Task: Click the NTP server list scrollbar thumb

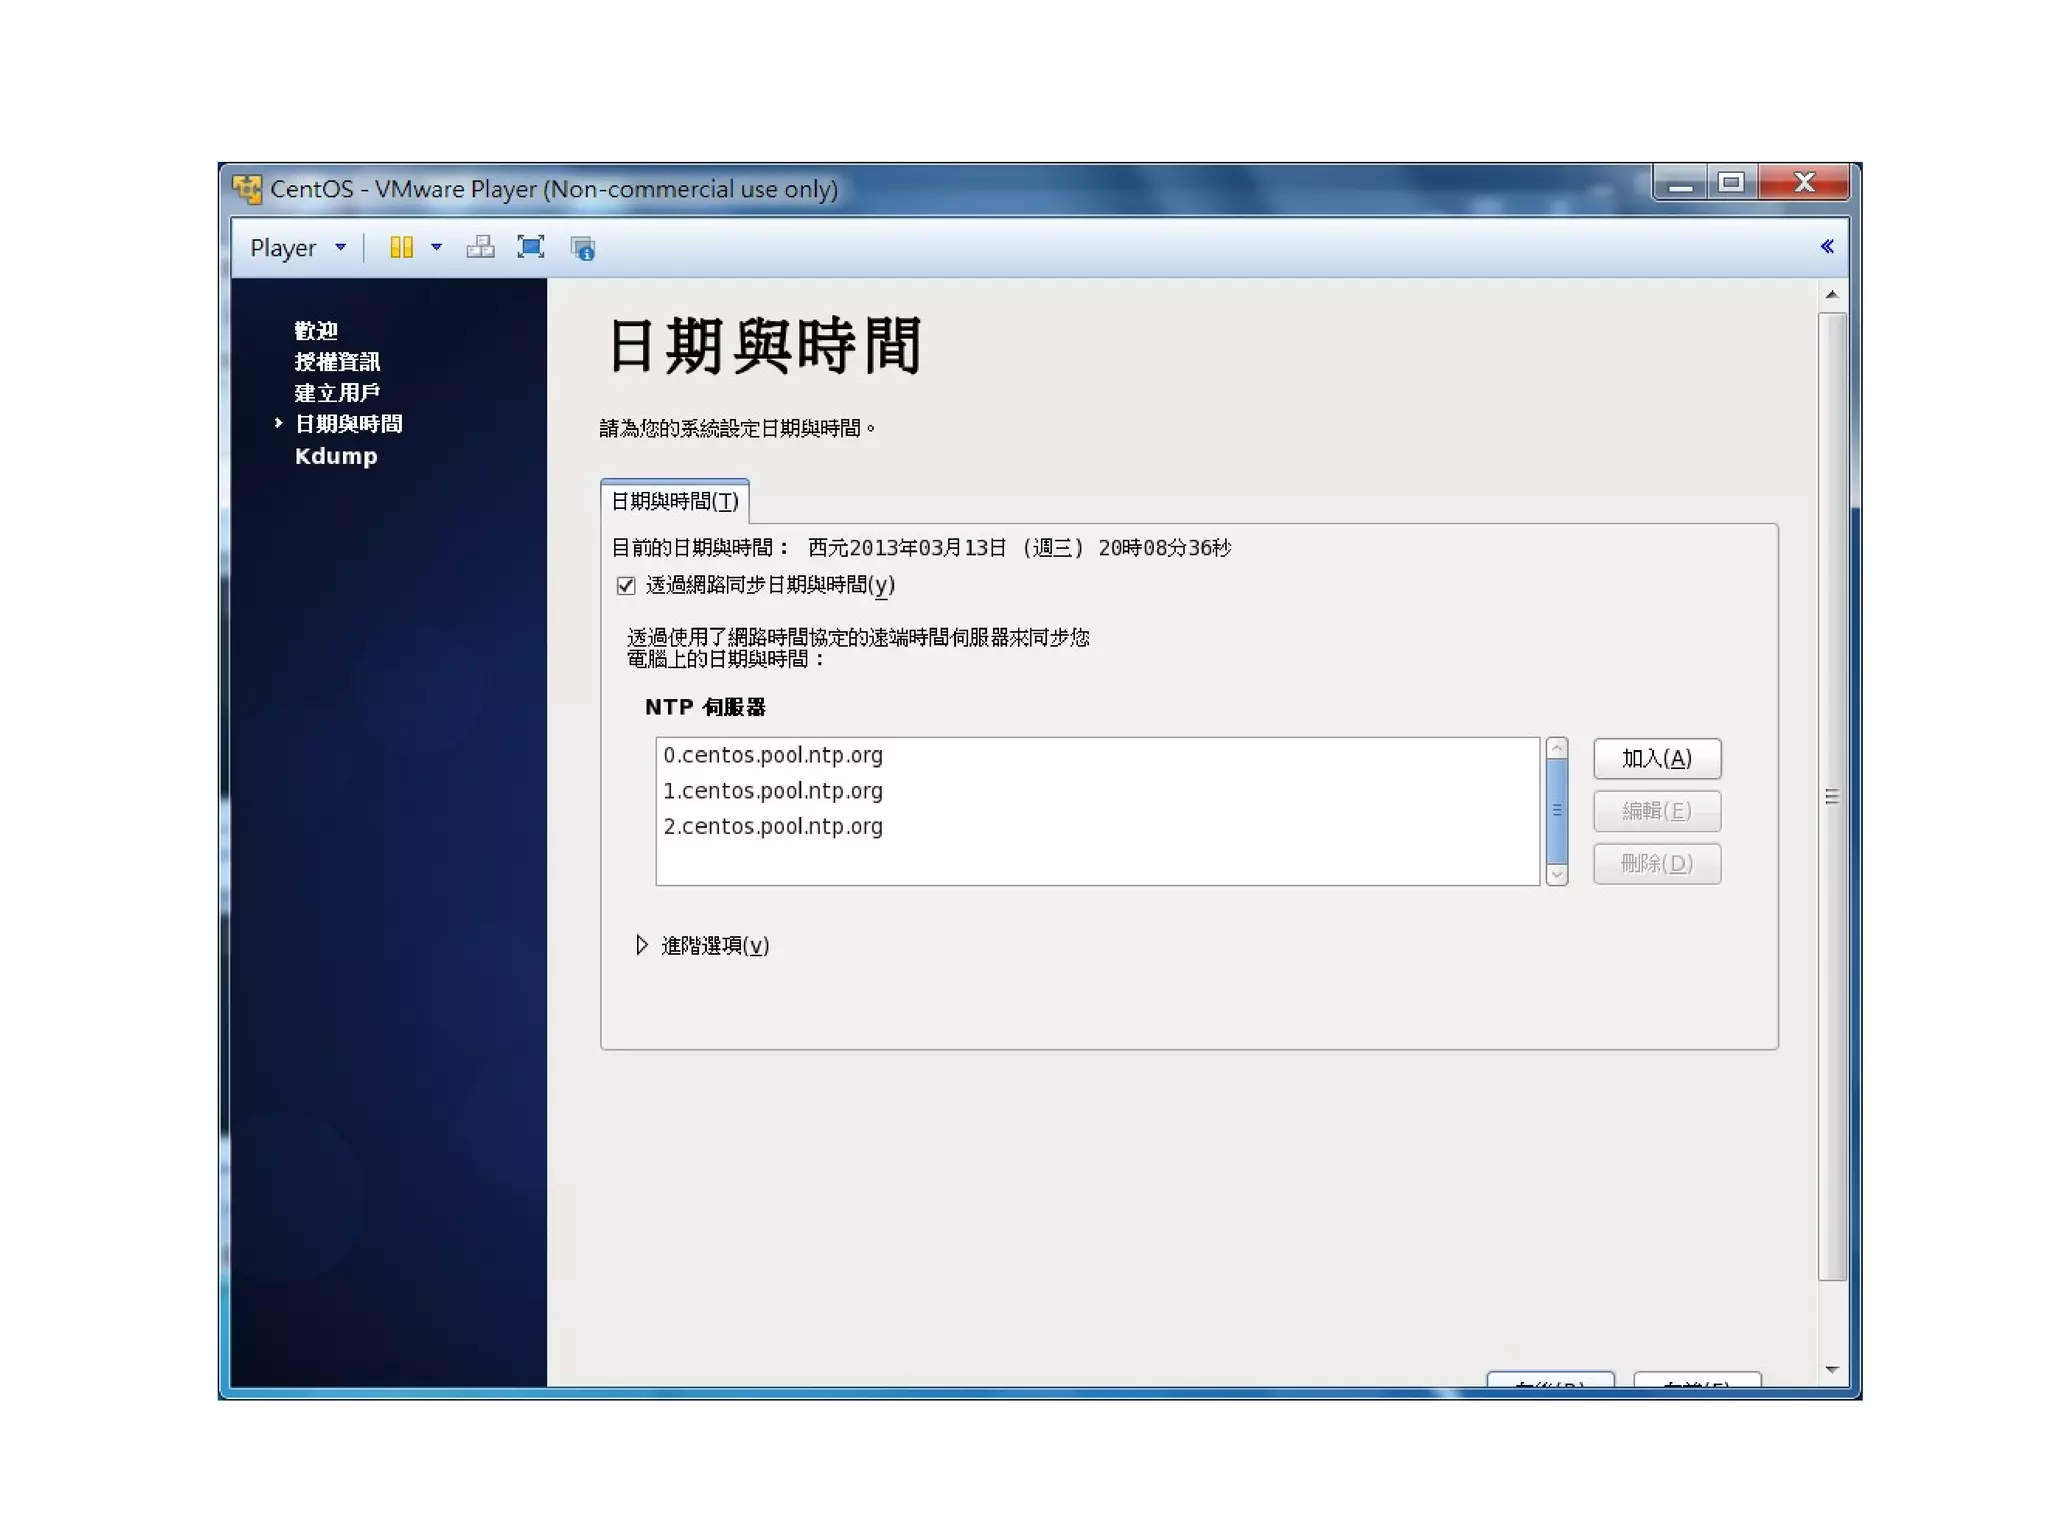Action: pyautogui.click(x=1556, y=810)
